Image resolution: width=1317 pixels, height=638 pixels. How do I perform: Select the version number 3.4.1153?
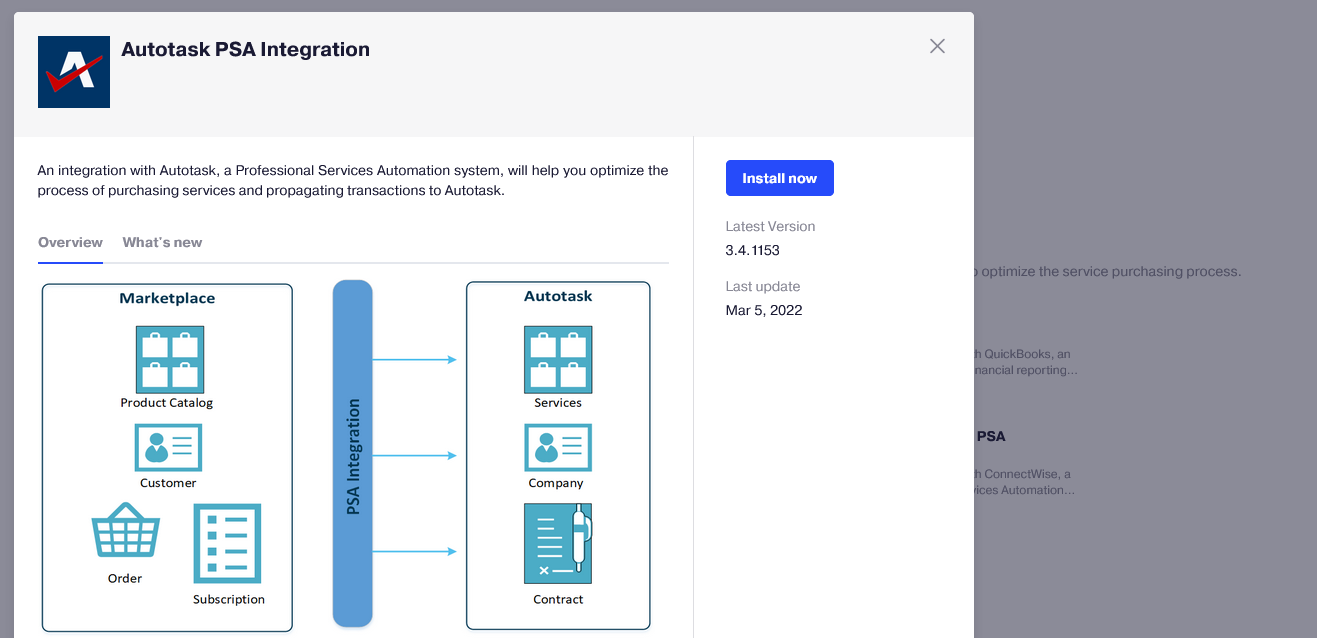click(x=753, y=250)
